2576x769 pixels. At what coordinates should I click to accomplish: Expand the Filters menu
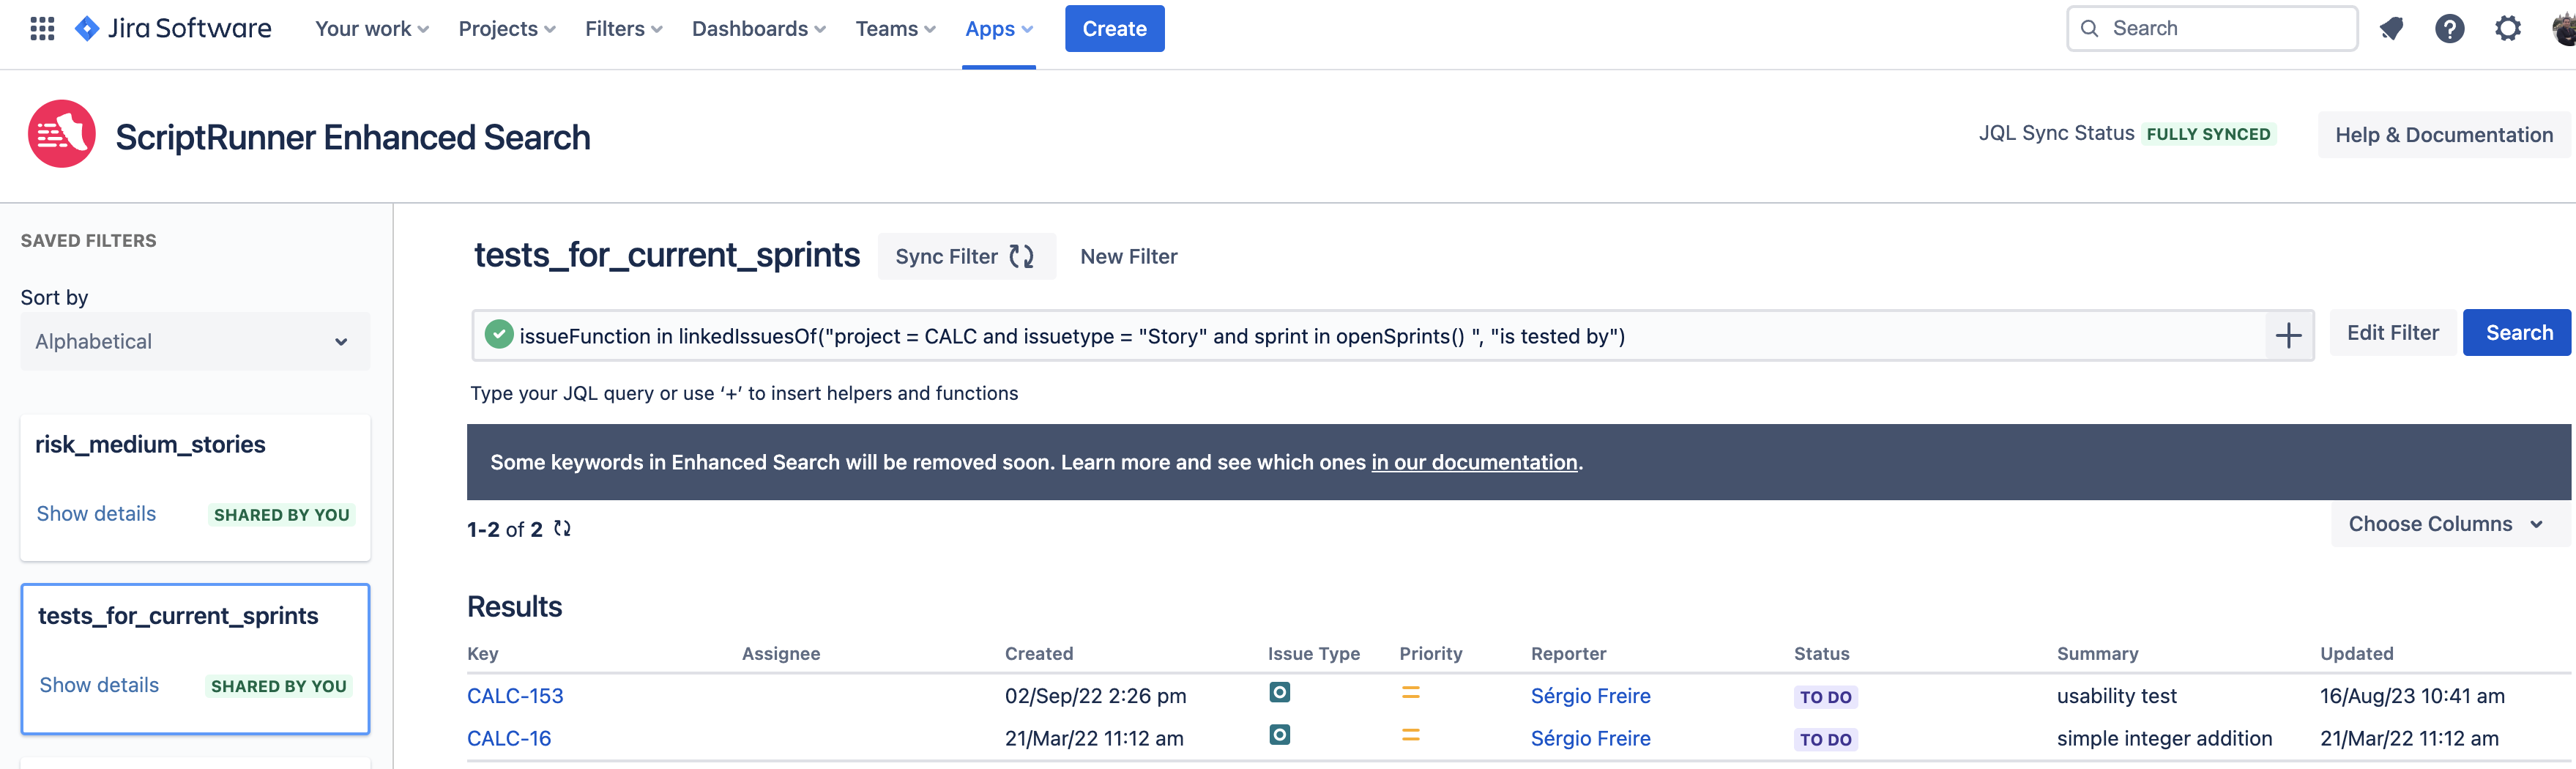tap(624, 29)
